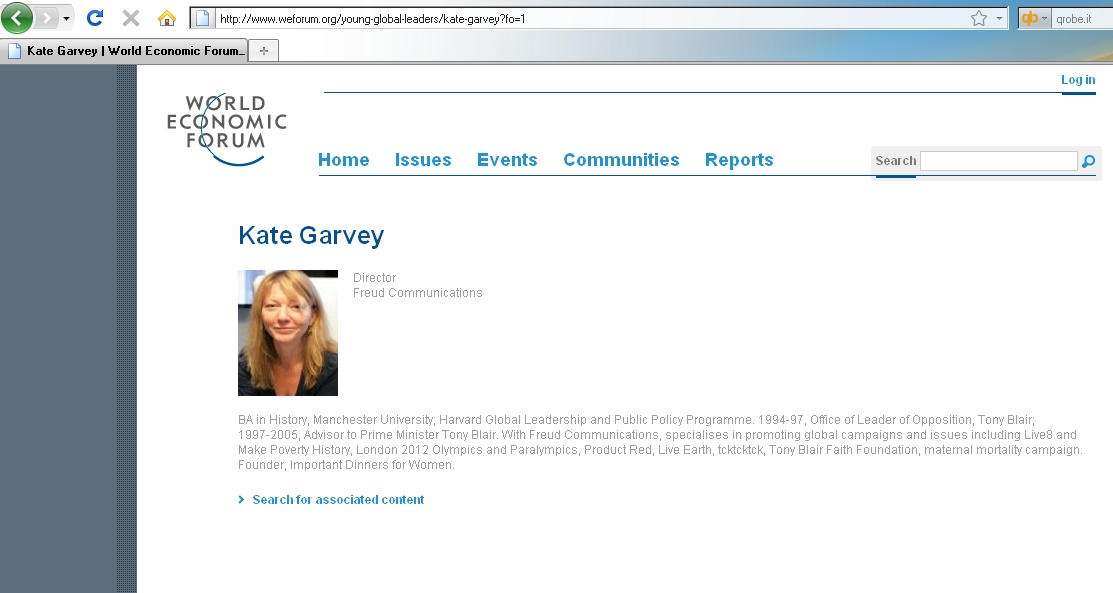Viewport: 1113px width, 593px height.
Task: Open the new tab plus button
Action: click(x=264, y=51)
